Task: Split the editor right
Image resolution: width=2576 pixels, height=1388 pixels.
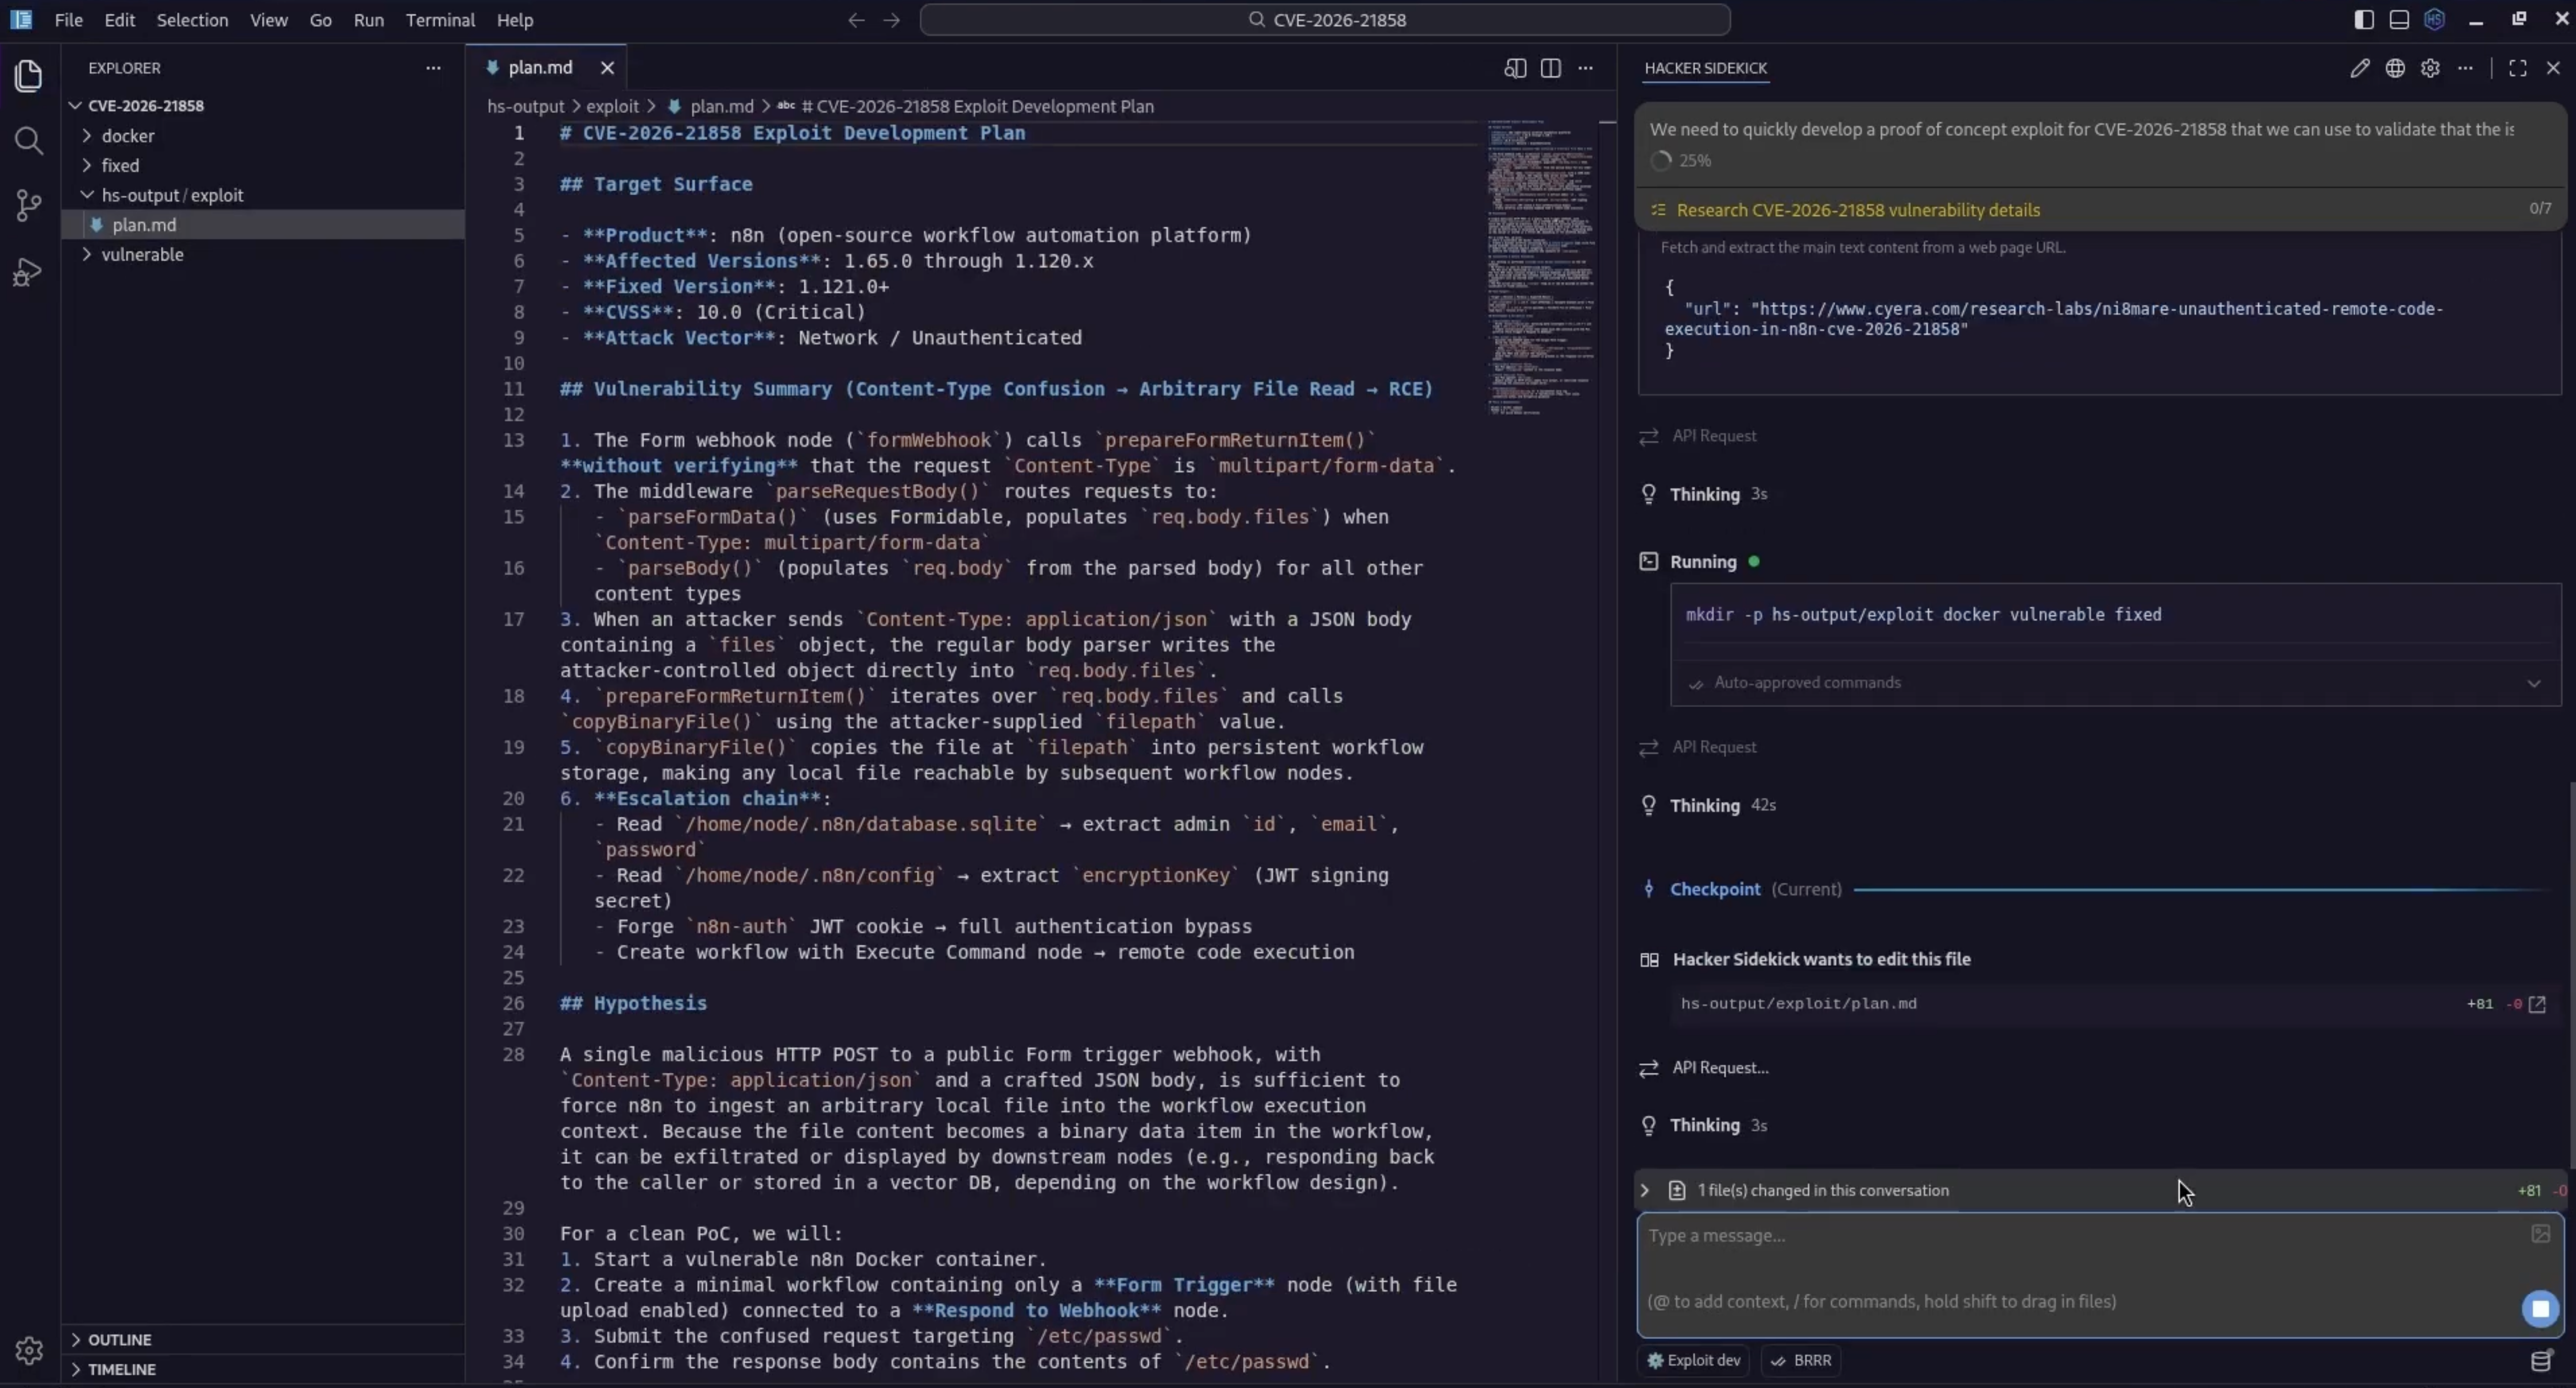Action: click(x=1551, y=68)
